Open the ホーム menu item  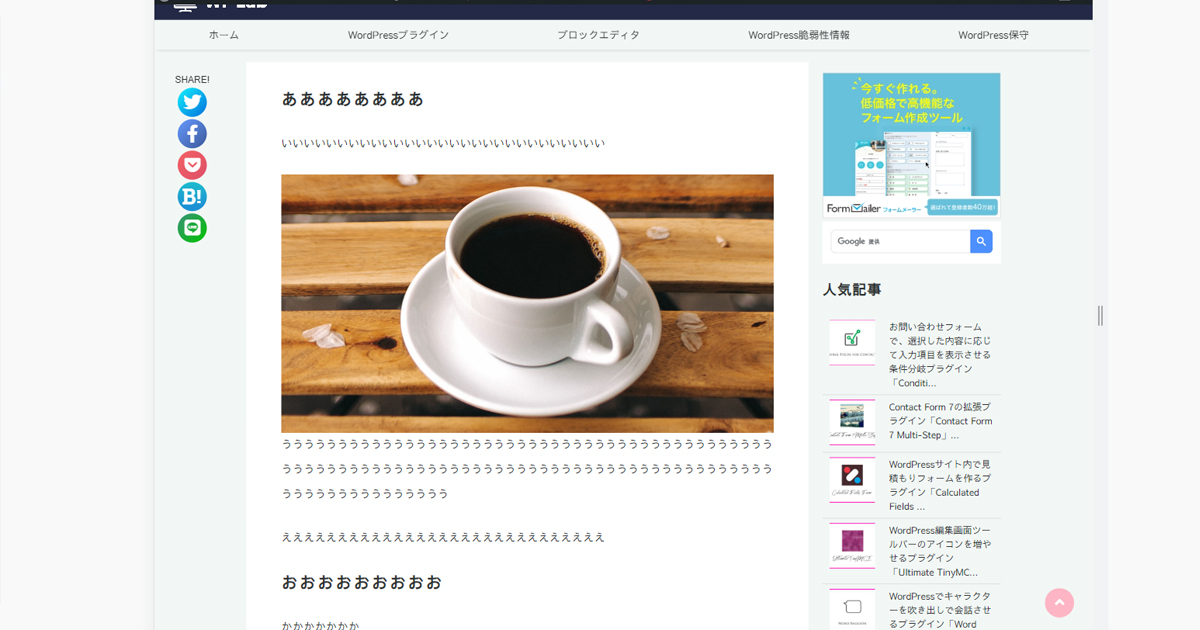click(x=222, y=34)
